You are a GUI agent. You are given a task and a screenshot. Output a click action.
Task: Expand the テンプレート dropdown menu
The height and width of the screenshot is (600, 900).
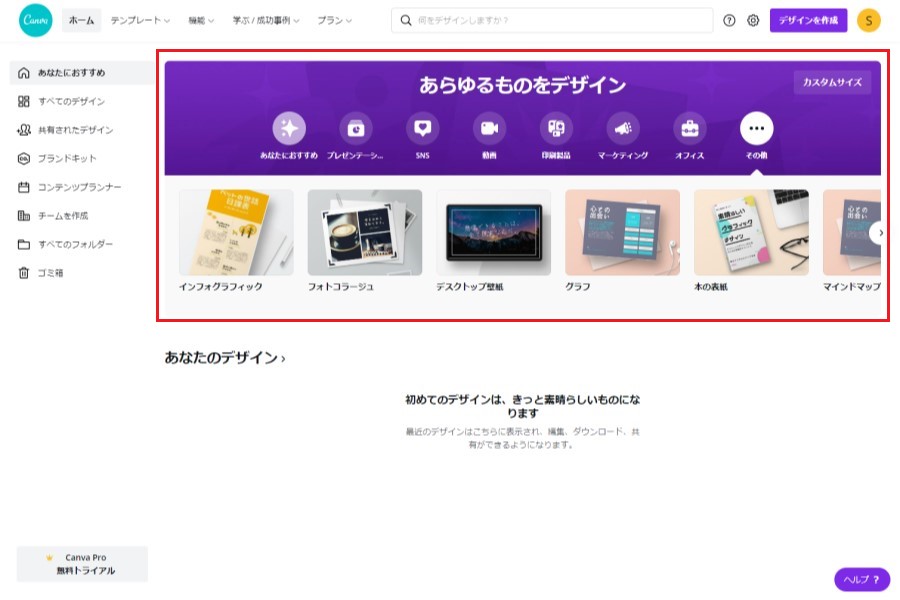[140, 20]
